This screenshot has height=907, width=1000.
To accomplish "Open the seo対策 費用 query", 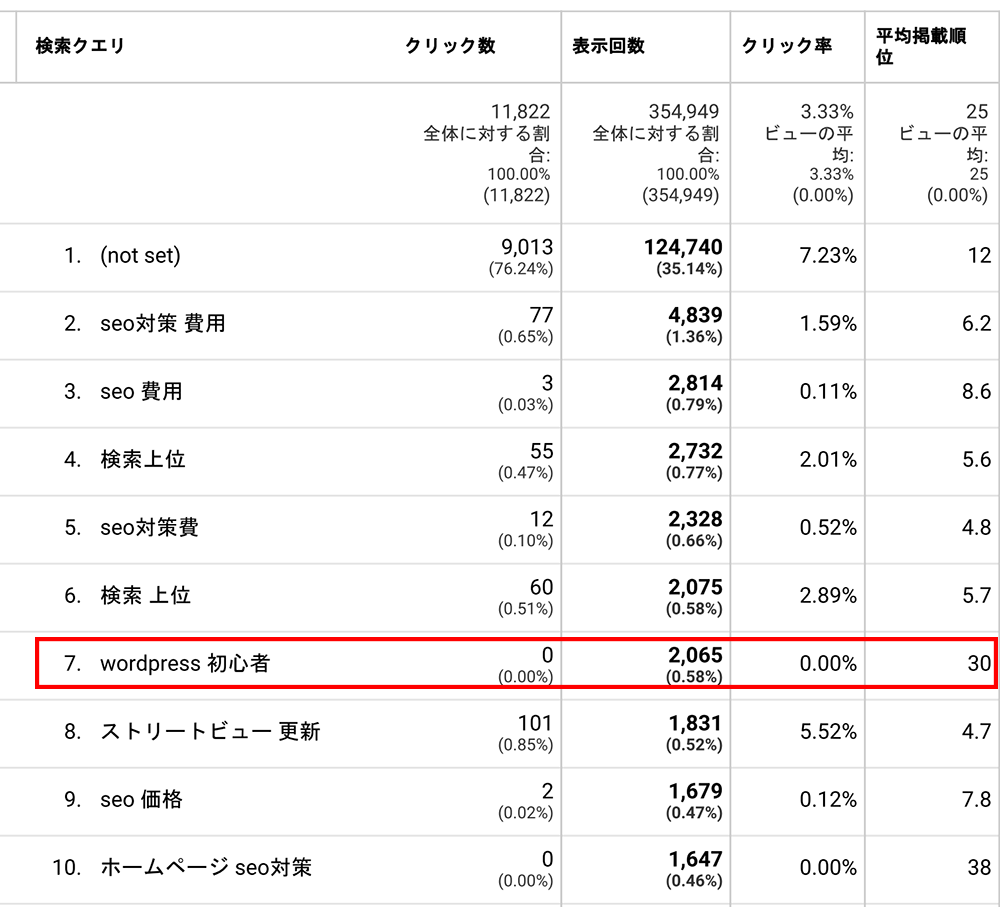I will click(x=163, y=323).
